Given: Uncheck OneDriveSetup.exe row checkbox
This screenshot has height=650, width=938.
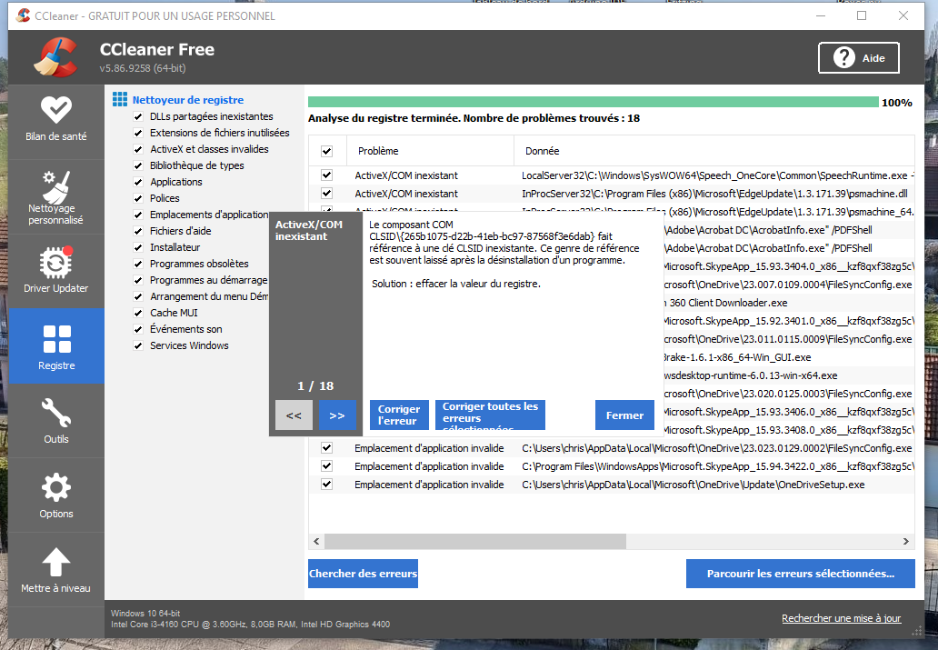Looking at the screenshot, I should tap(327, 484).
